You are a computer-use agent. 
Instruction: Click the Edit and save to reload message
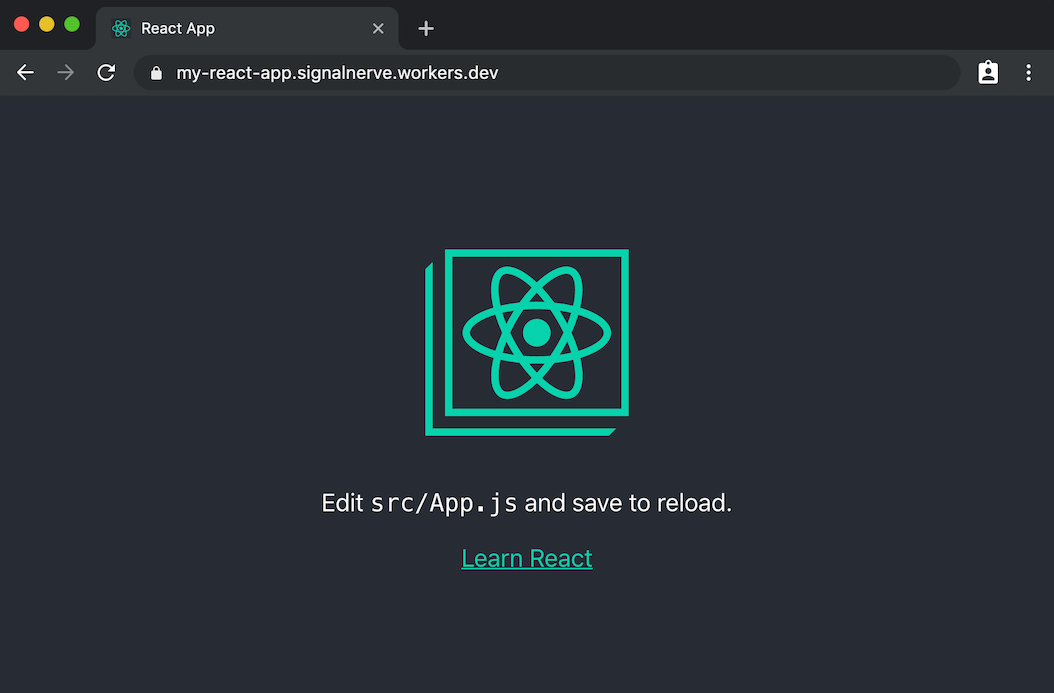[527, 503]
